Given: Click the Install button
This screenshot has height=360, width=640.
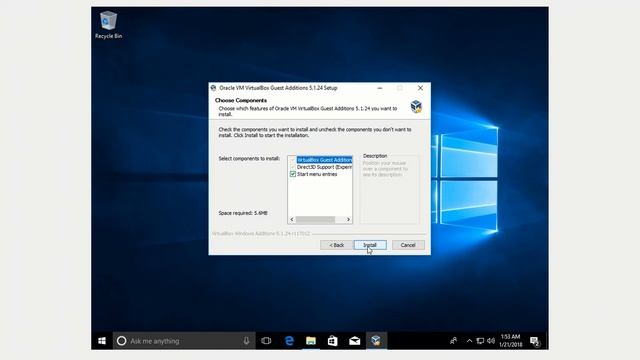Looking at the screenshot, I should coord(370,245).
